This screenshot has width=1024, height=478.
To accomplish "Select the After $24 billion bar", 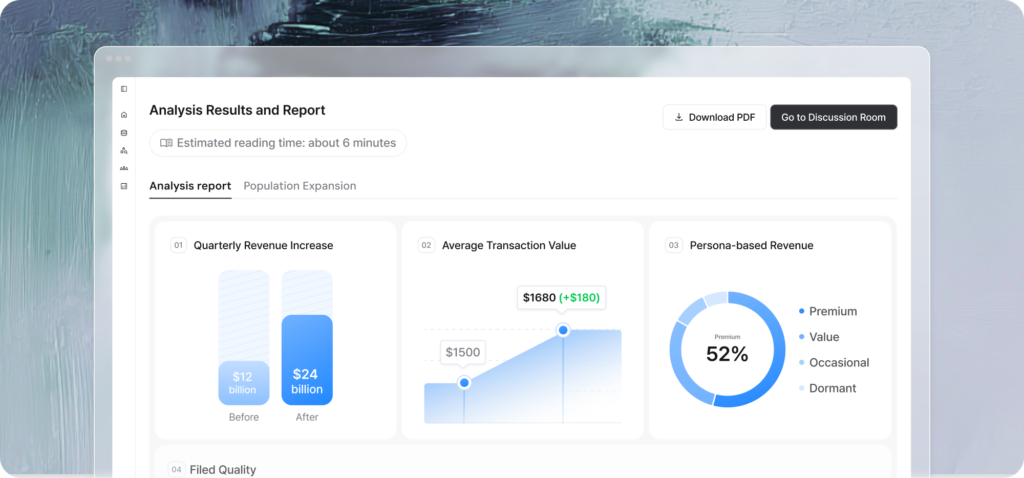I will (307, 360).
